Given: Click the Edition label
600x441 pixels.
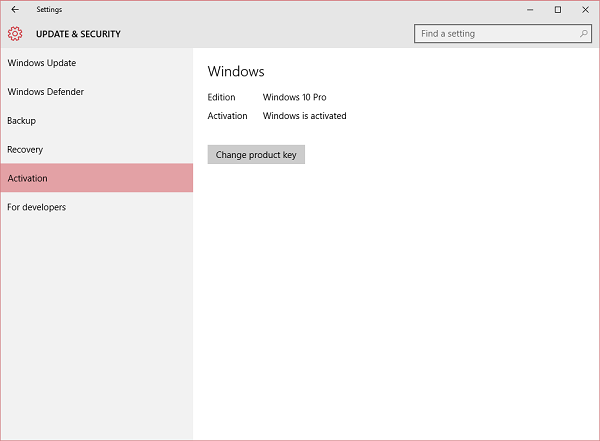Looking at the screenshot, I should pos(221,97).
